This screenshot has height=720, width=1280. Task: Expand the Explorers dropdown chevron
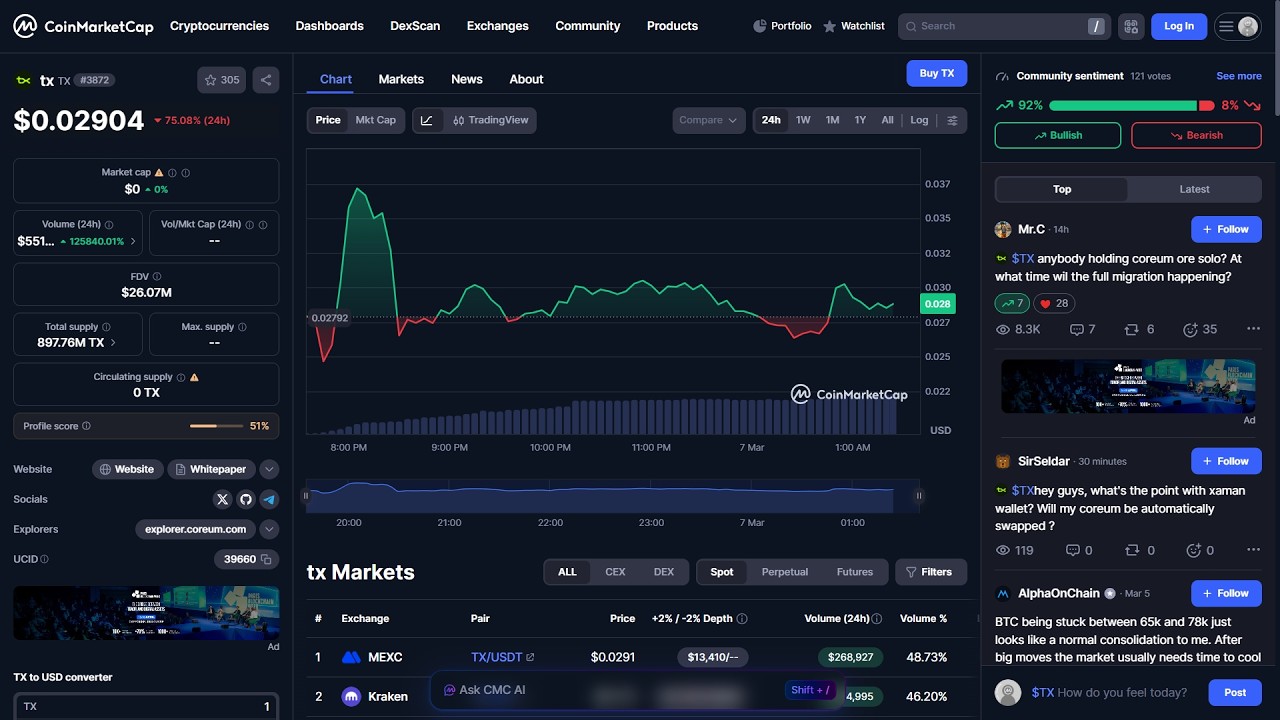point(269,529)
